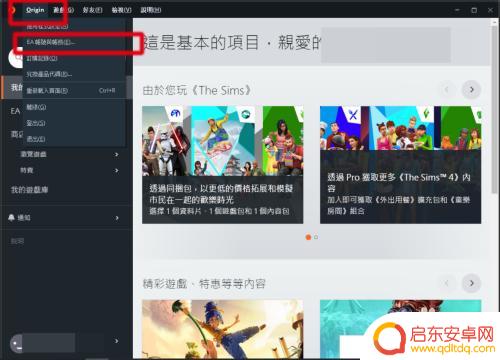Viewport: 500px width, 360px height.
Task: Click previous arrow in The Sims carousel
Action: (x=446, y=89)
